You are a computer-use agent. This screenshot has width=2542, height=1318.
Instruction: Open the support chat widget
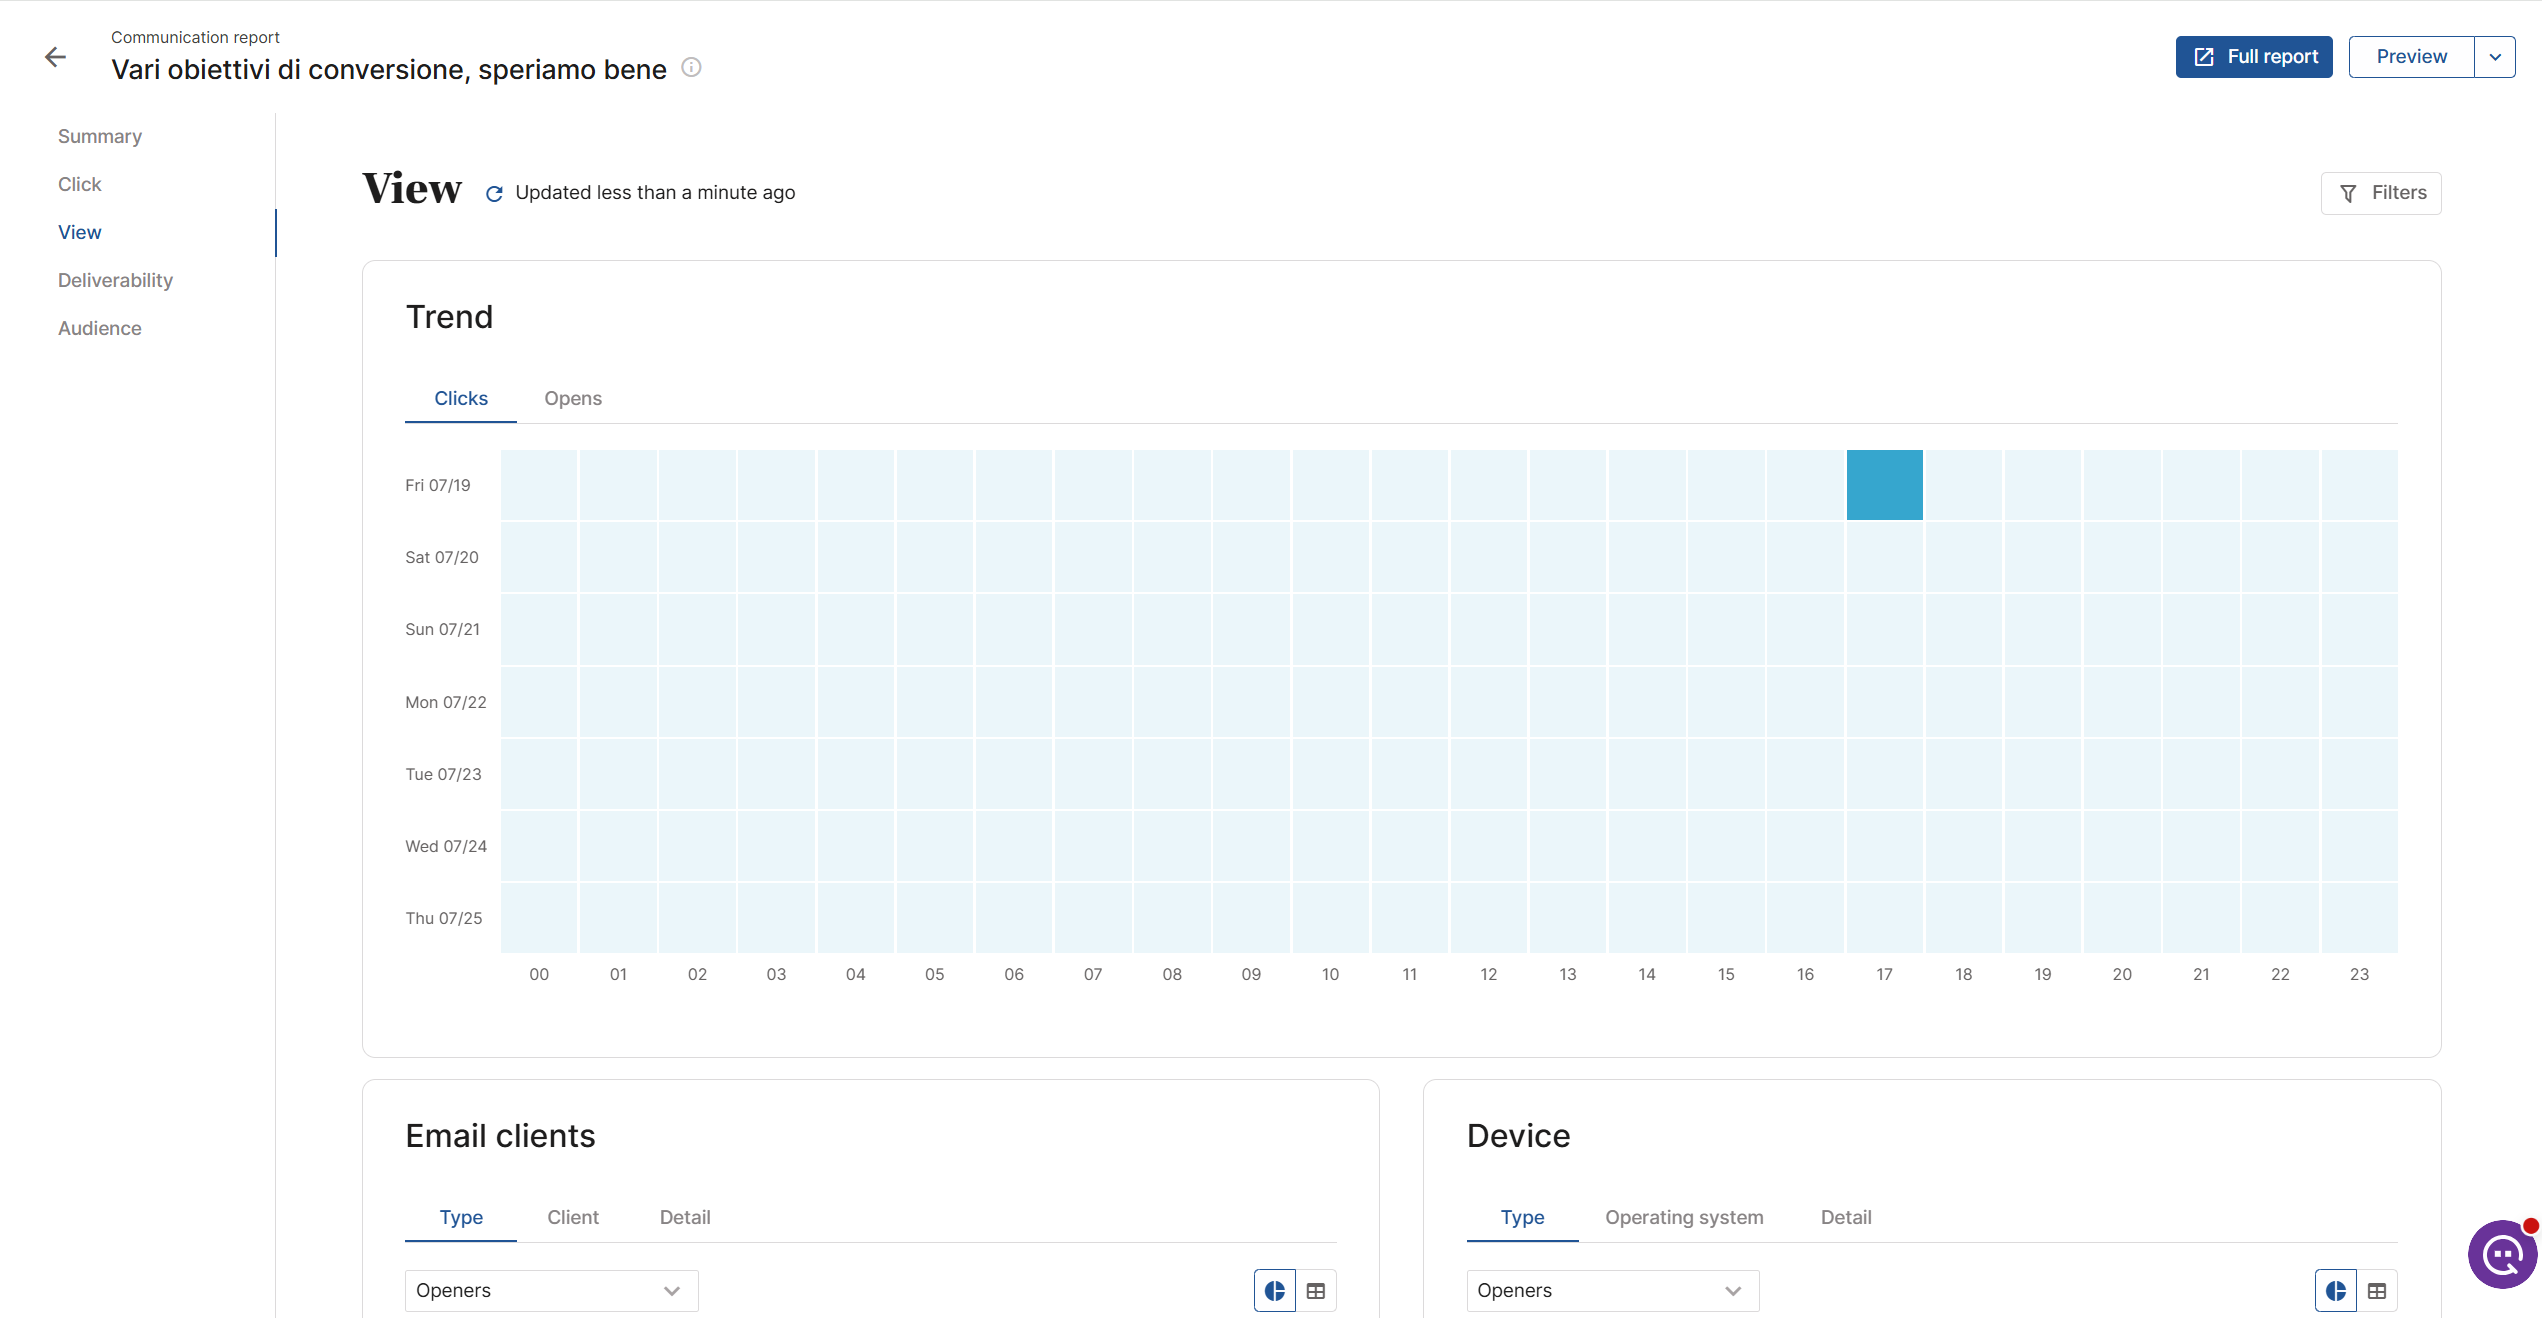pos(2502,1254)
